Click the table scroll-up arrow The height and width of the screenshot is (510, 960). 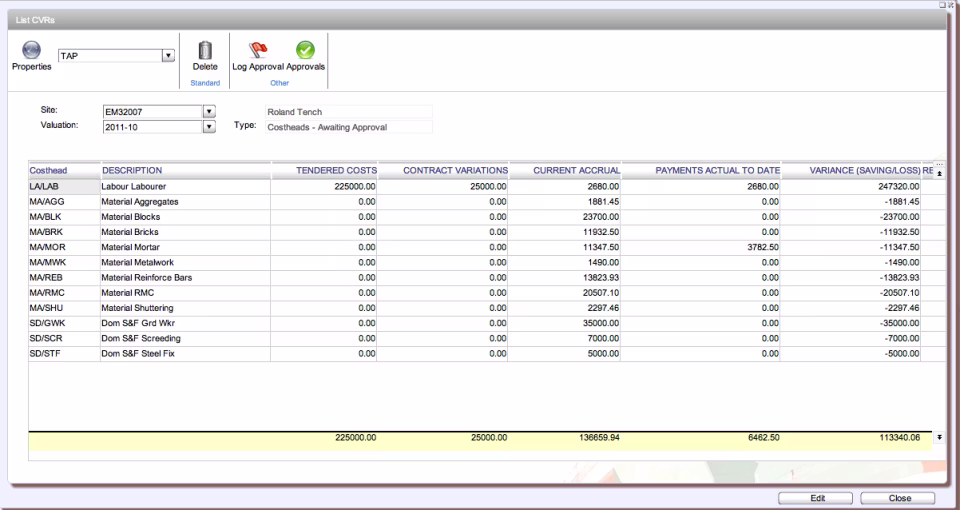tap(939, 172)
